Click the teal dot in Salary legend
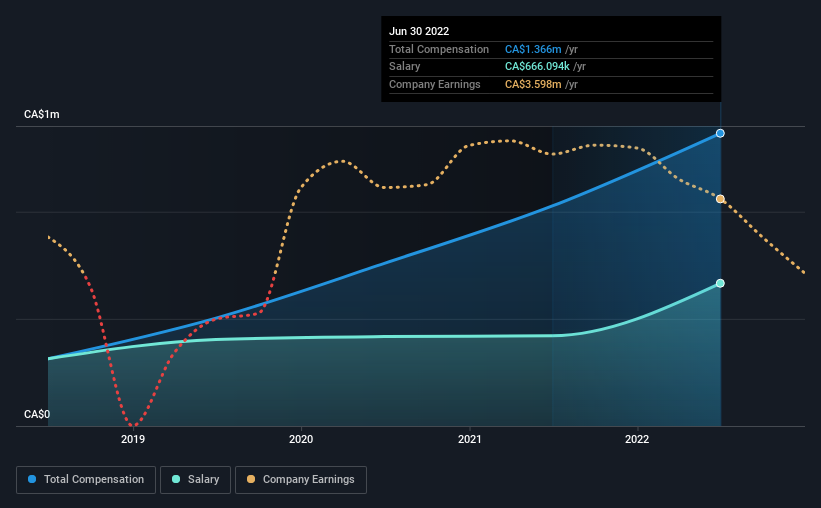Viewport: 821px width, 508px height. coord(176,479)
